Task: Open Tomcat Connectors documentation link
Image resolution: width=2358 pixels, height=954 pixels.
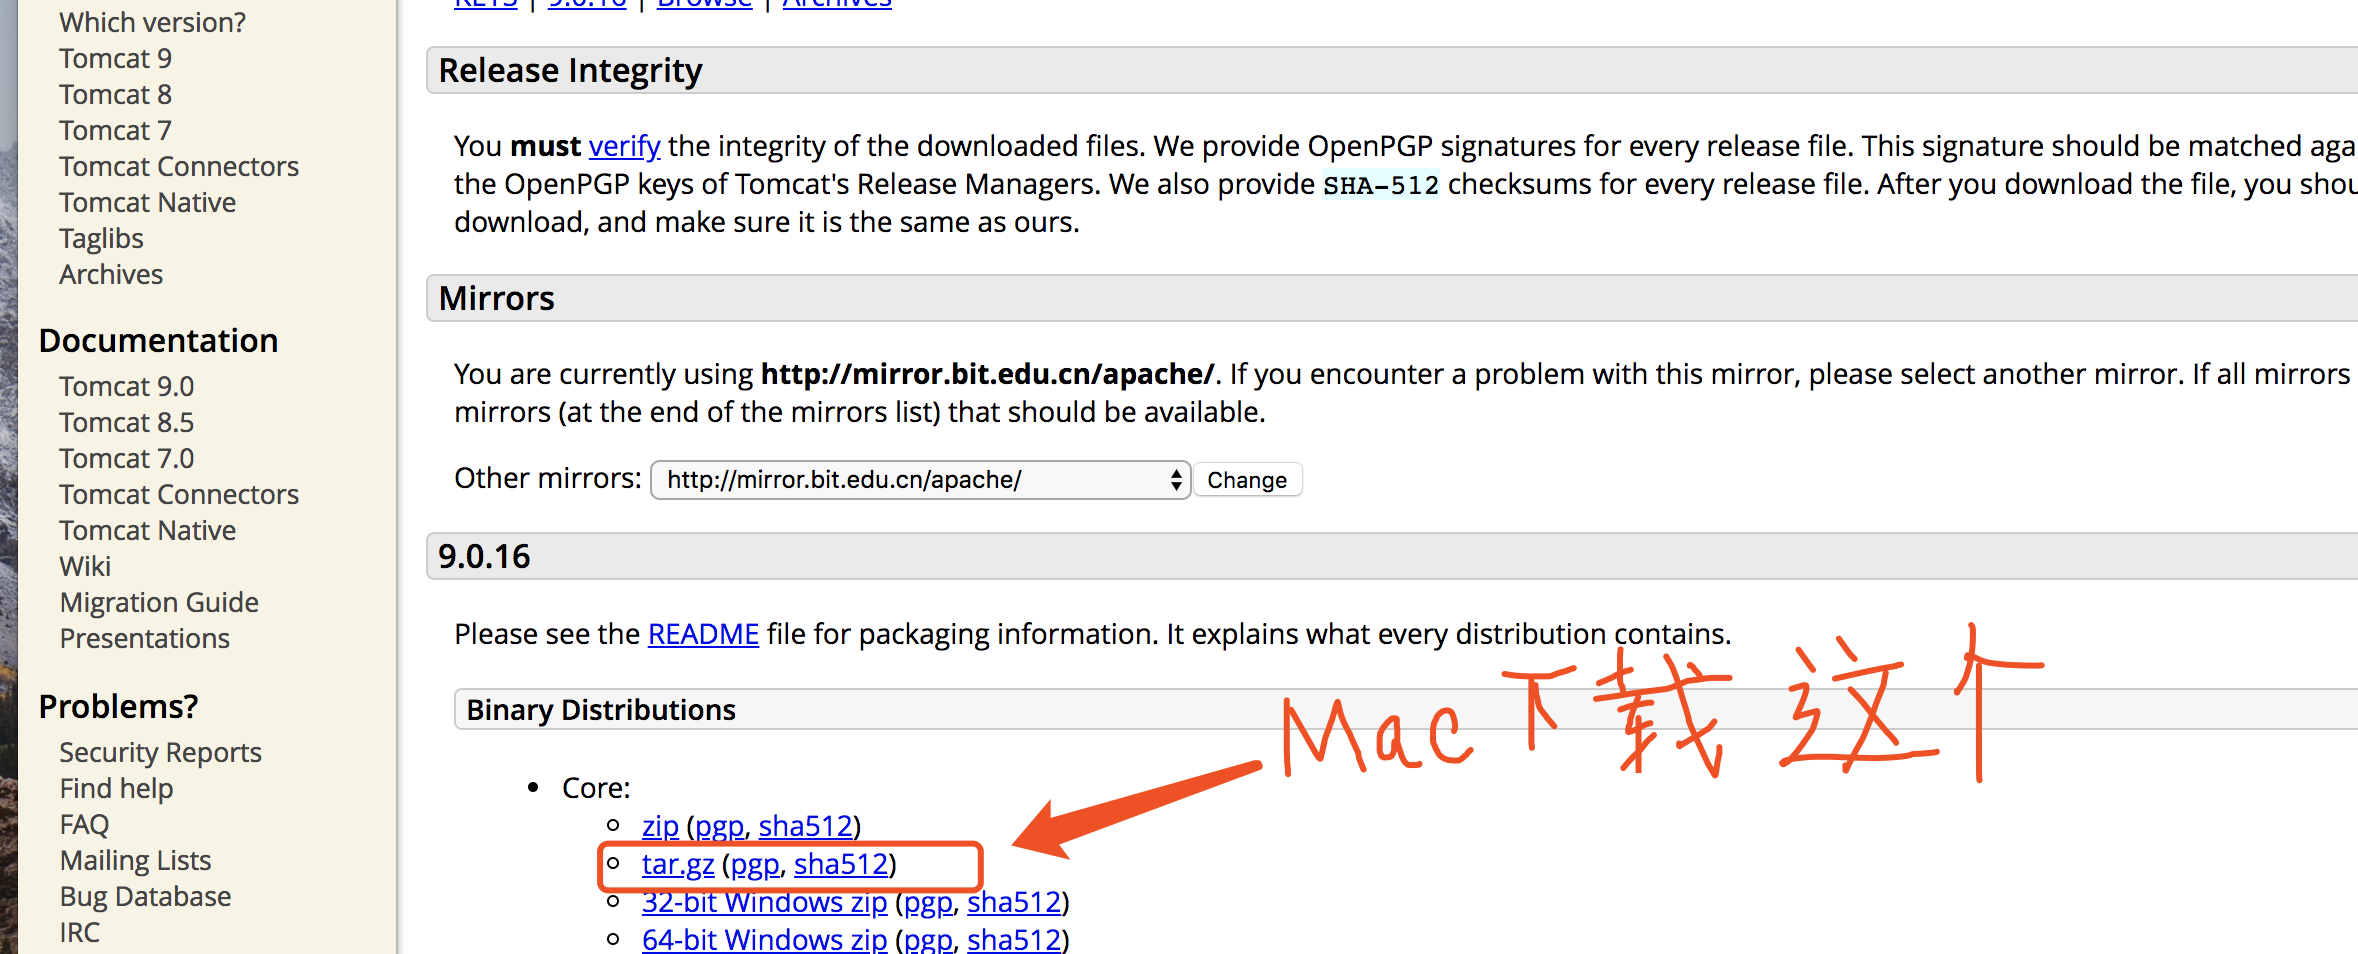Action: (179, 494)
